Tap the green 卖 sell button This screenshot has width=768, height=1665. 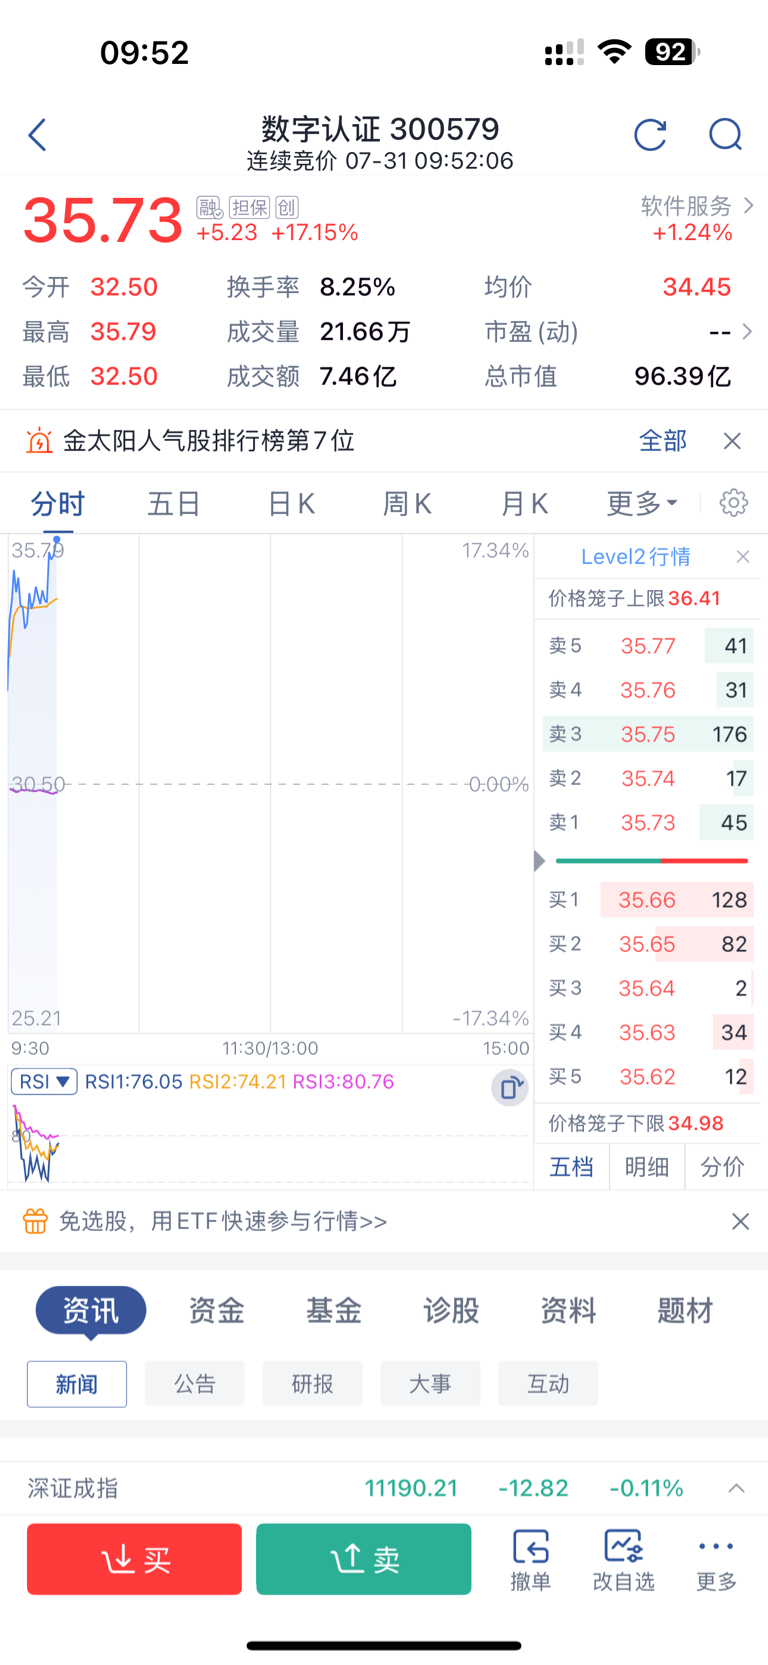[x=364, y=1559]
